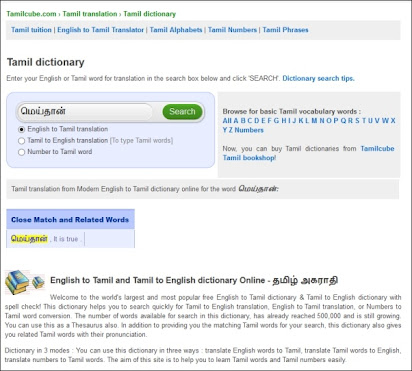Image resolution: width=412 pixels, height=371 pixels.
Task: Browse vocabulary words starting with R
Action: [350, 121]
